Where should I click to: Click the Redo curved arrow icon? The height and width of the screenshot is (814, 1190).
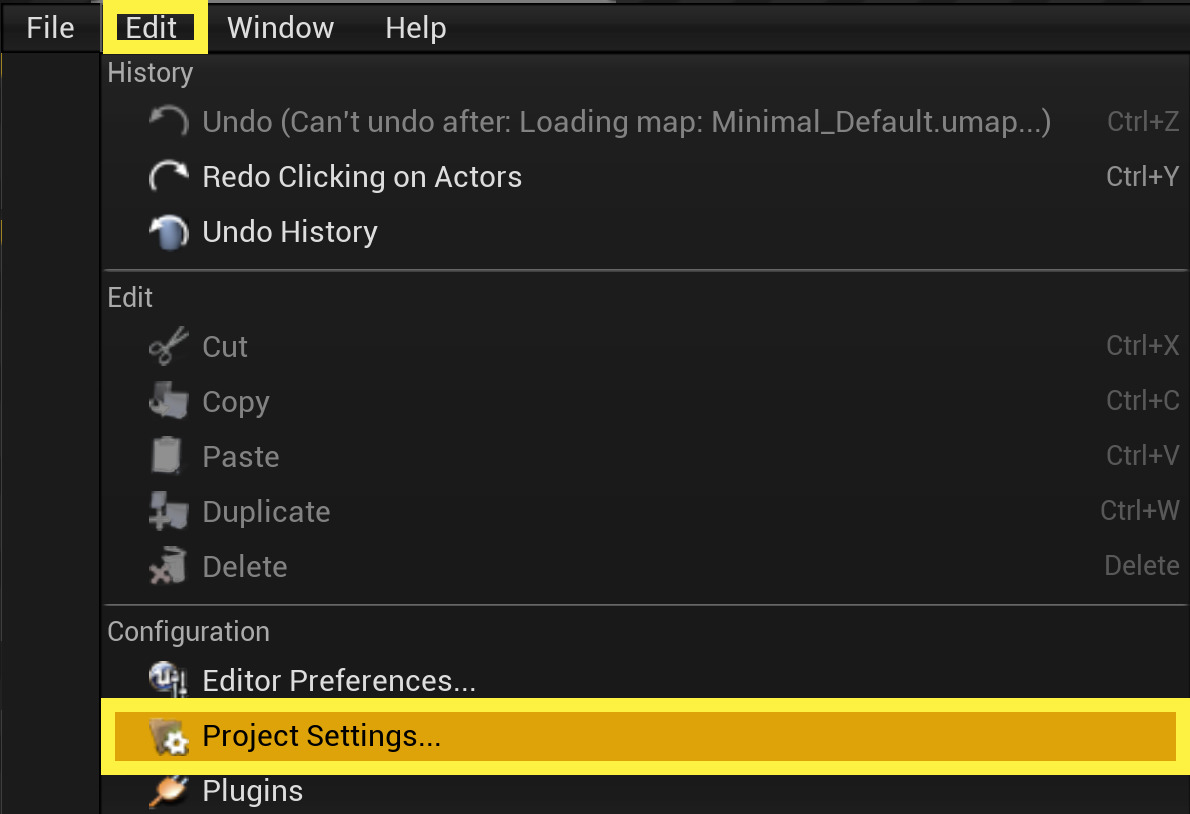coord(170,176)
